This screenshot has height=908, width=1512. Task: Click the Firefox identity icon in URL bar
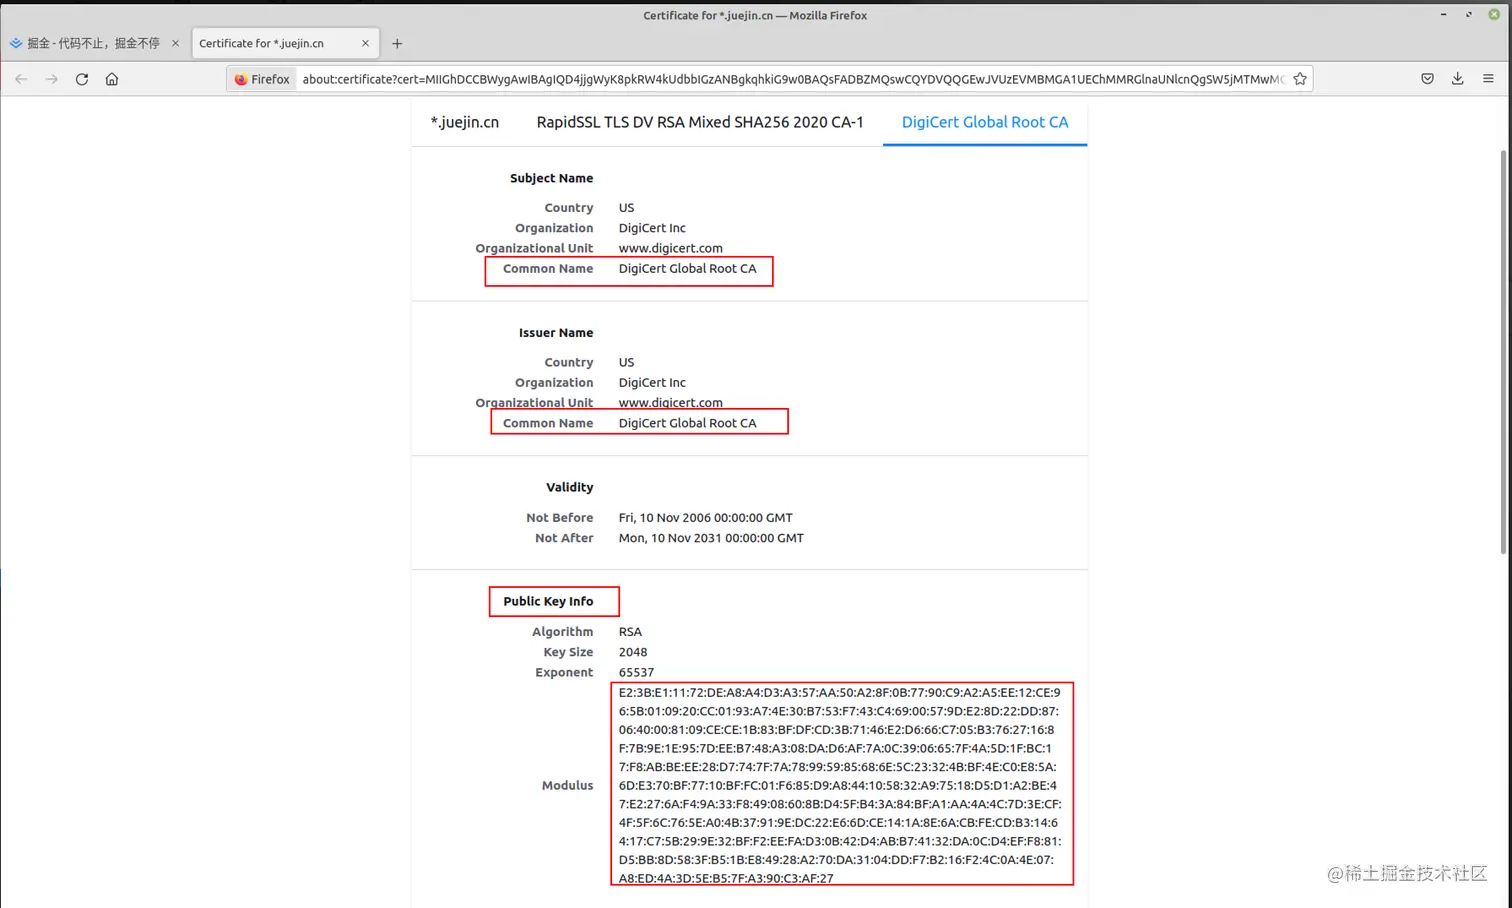[x=262, y=79]
